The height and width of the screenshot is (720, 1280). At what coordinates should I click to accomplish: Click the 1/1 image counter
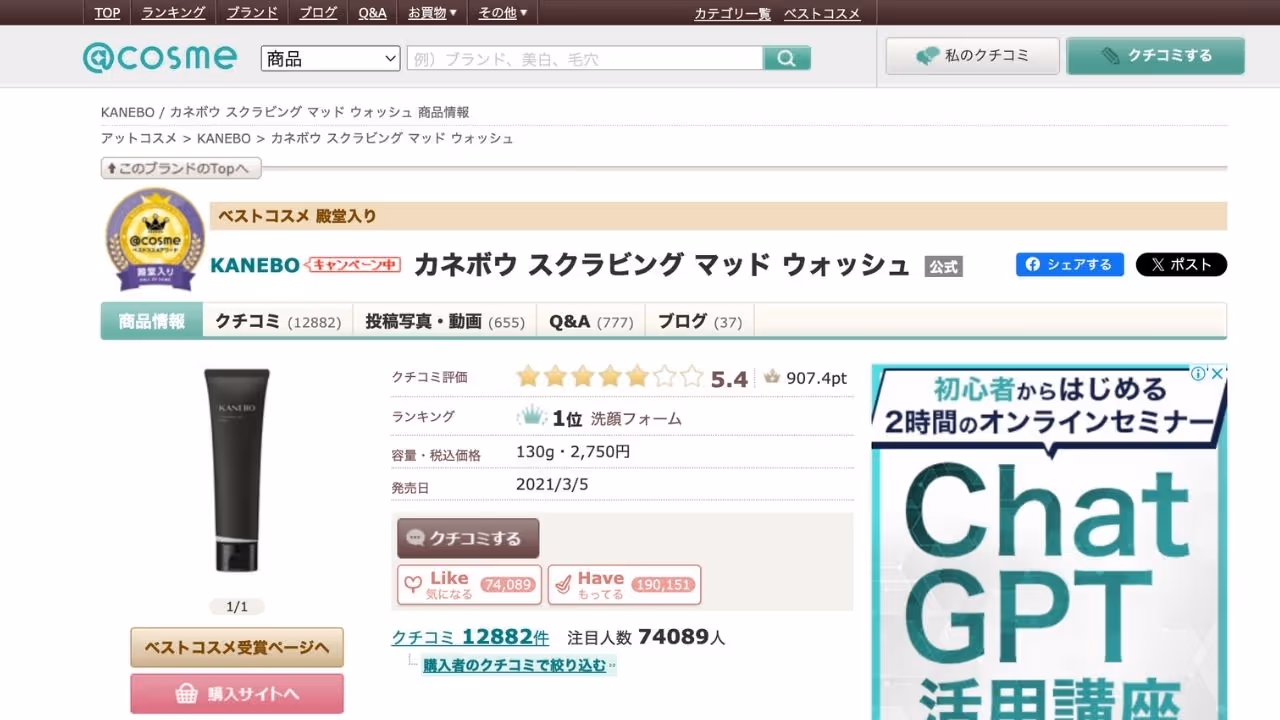[x=237, y=606]
